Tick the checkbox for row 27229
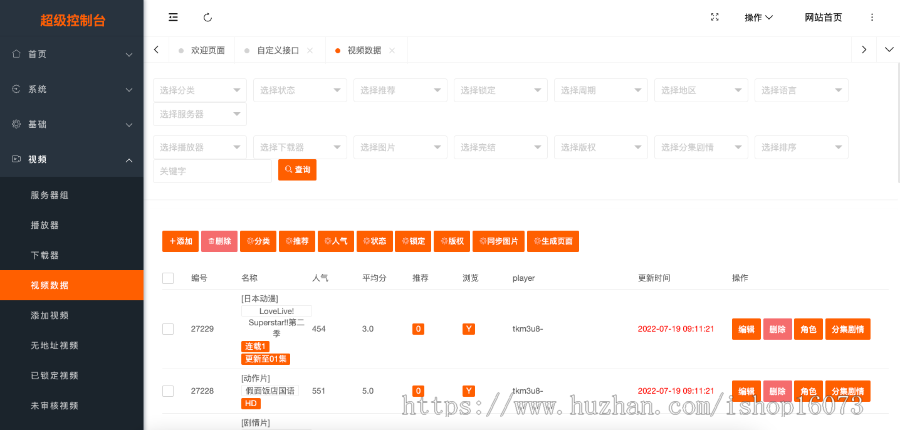This screenshot has width=900, height=430. pos(168,329)
